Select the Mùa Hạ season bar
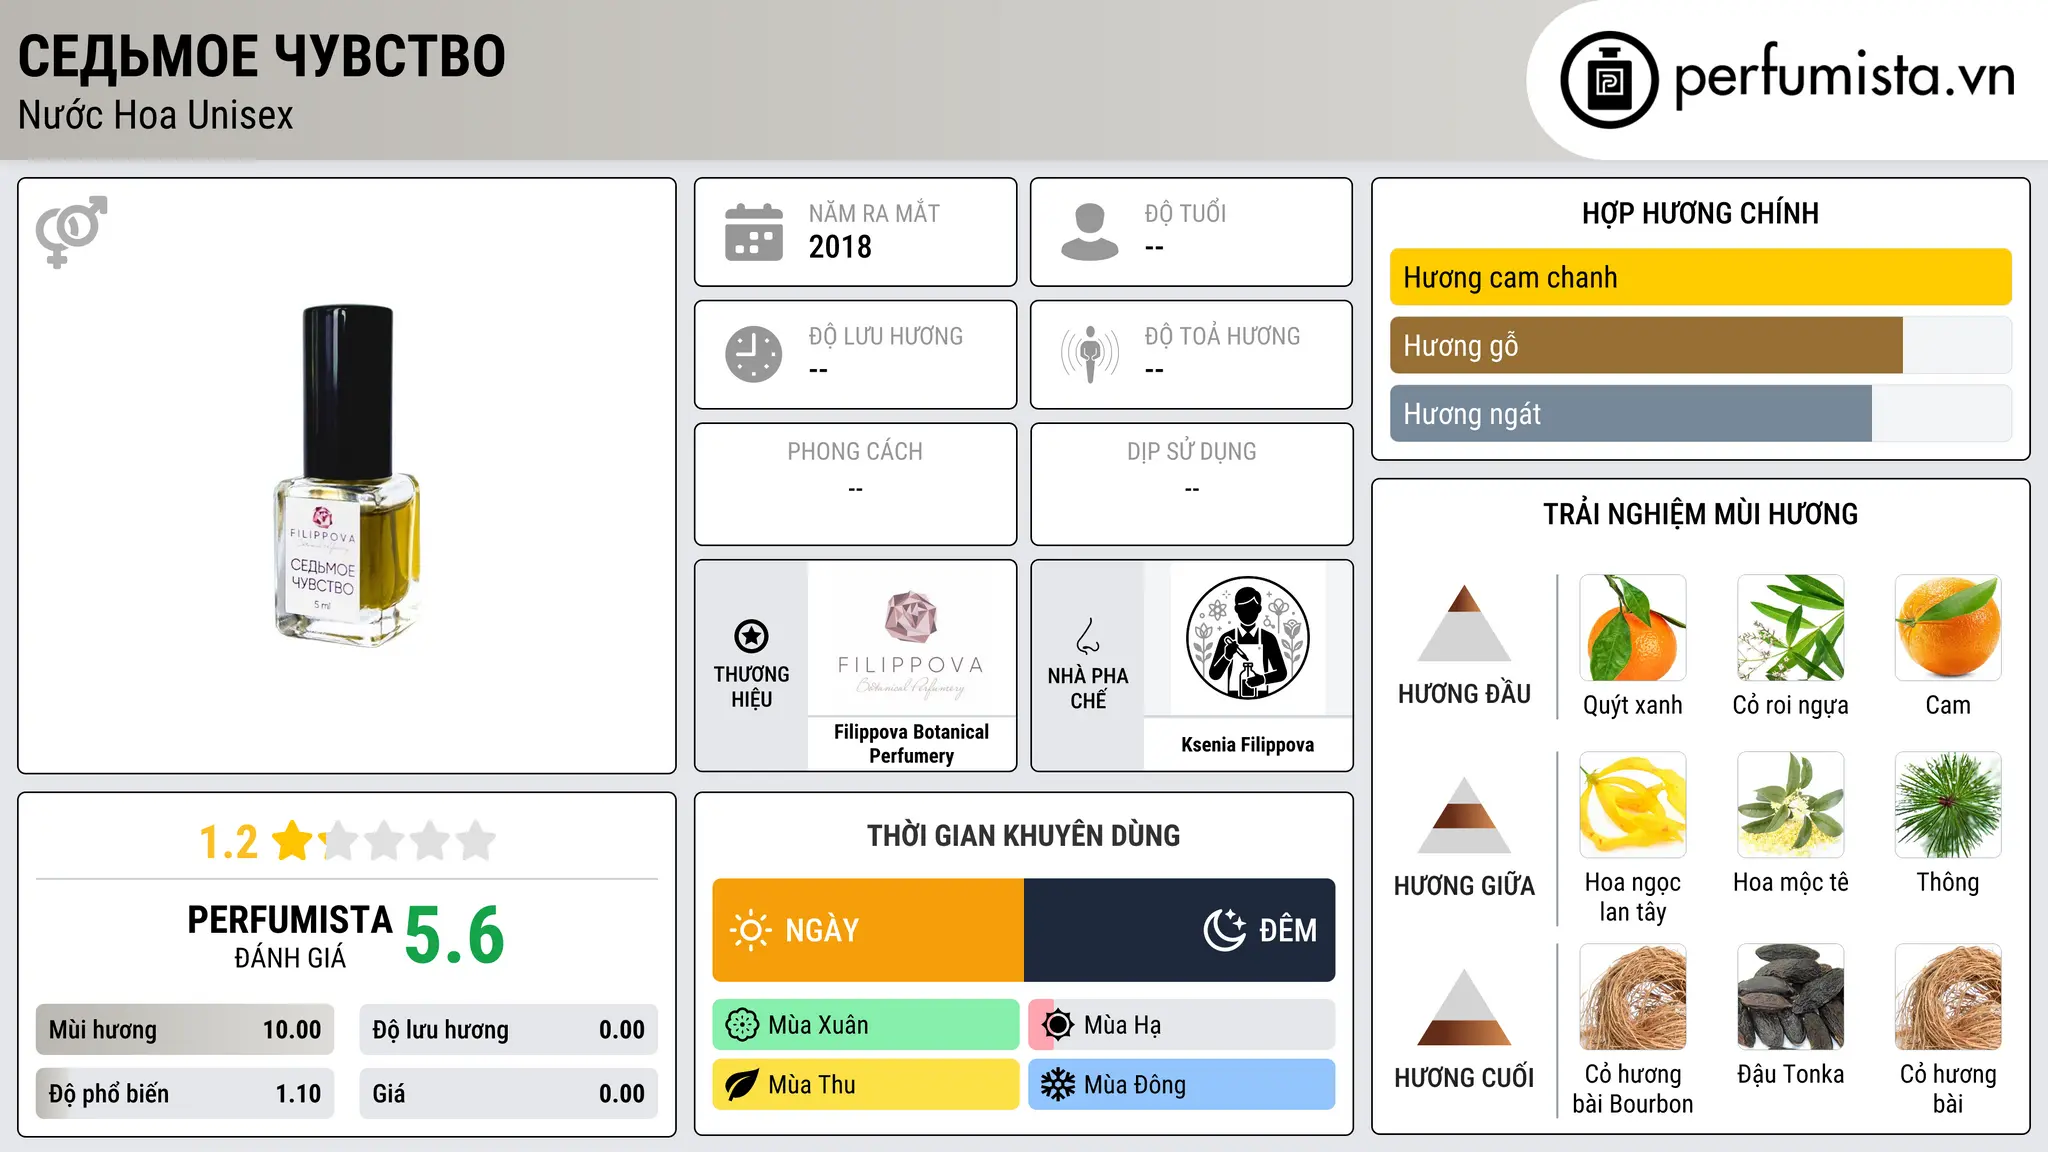The width and height of the screenshot is (2048, 1152). pos(1182,1025)
